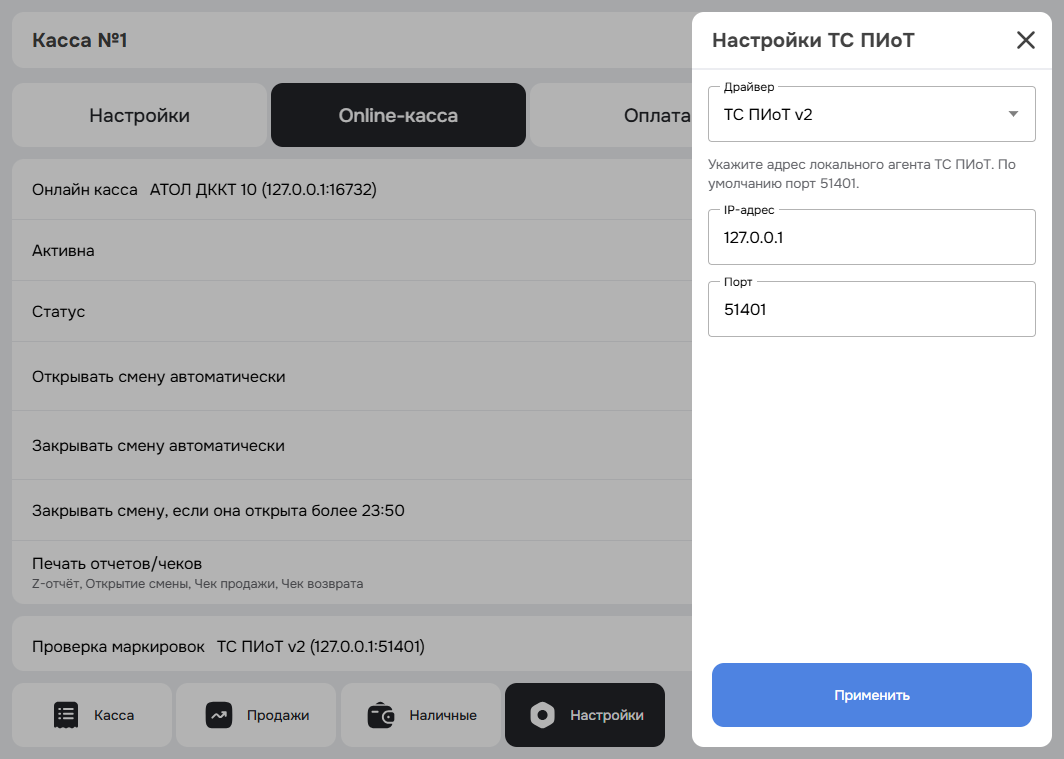Click the Активна row

point(352,250)
